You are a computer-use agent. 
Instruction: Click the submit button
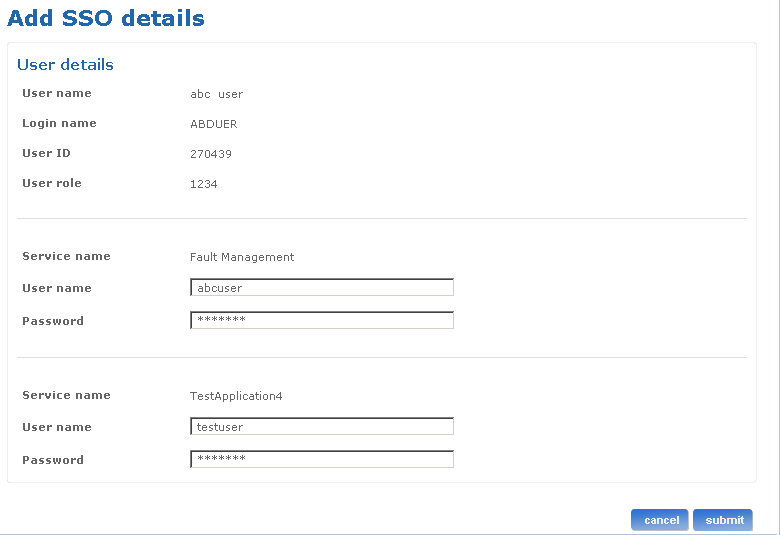coord(722,520)
